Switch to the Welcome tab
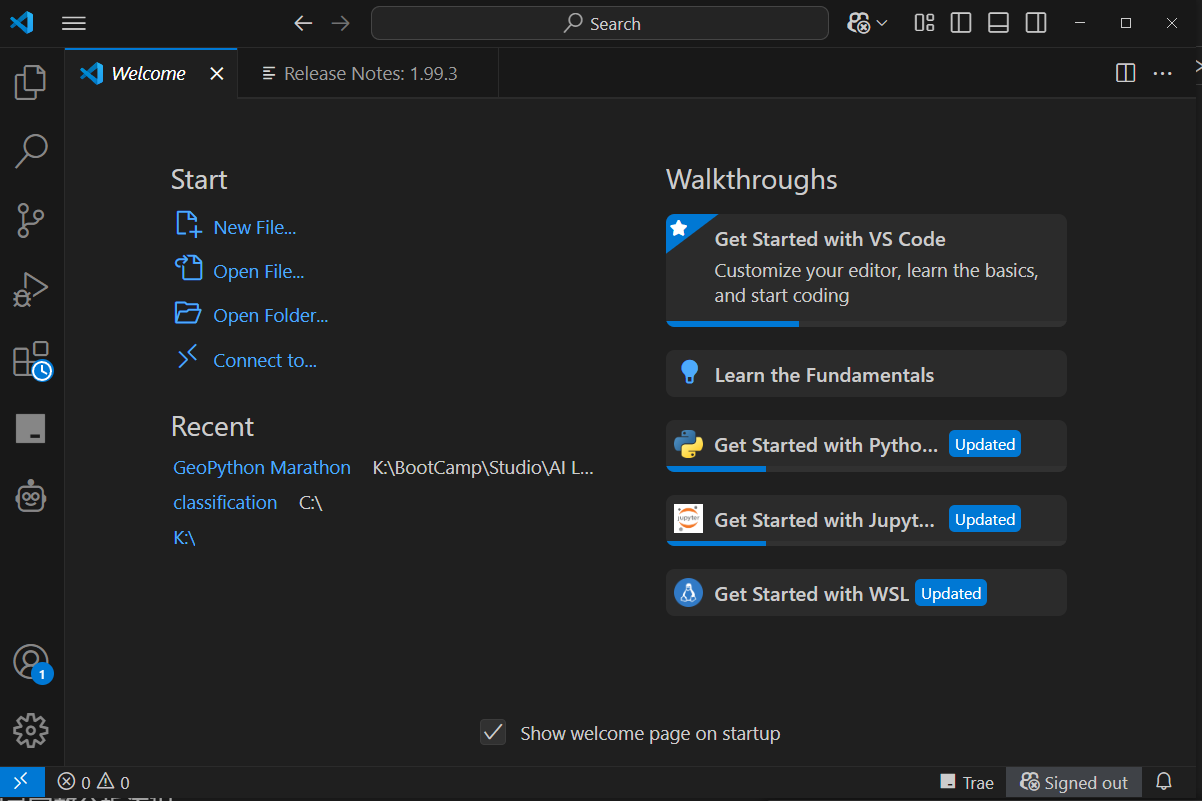The image size is (1202, 801). coord(152,73)
